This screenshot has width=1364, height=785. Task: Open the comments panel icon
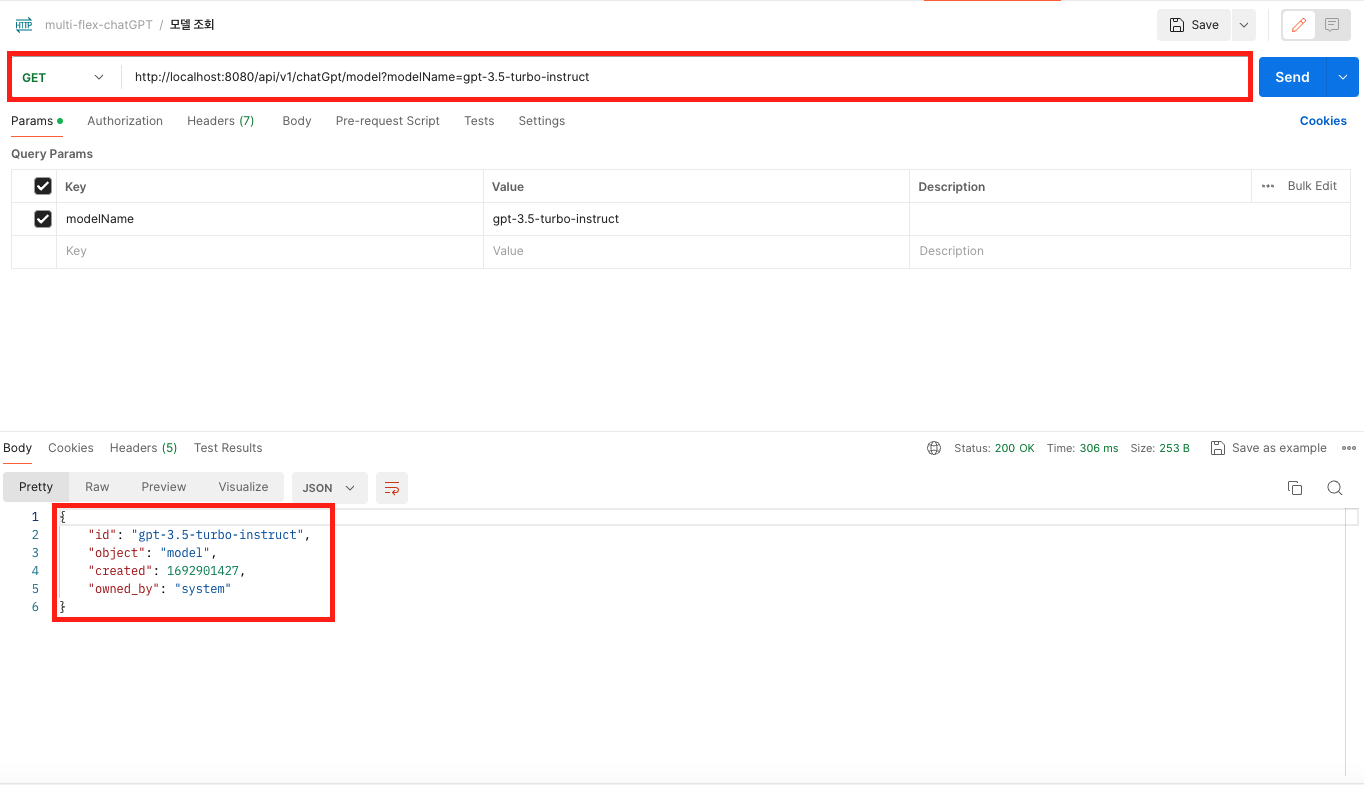(1332, 25)
